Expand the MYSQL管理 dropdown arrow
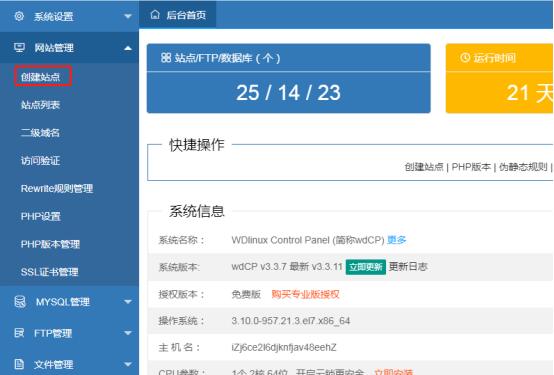This screenshot has width=554, height=375. tap(128, 302)
